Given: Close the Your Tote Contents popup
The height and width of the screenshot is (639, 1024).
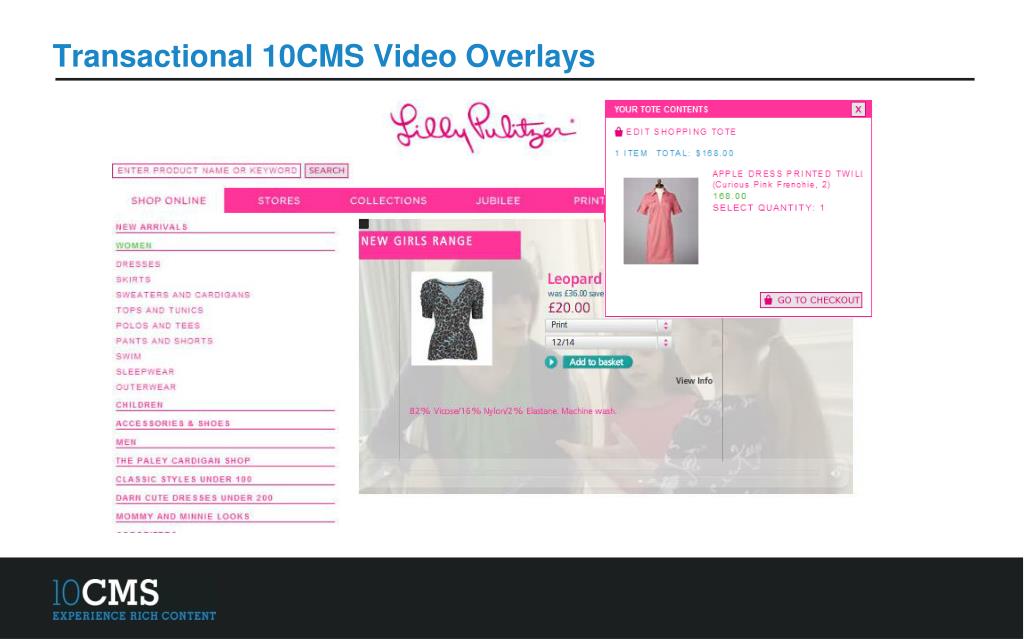Looking at the screenshot, I should coord(858,109).
